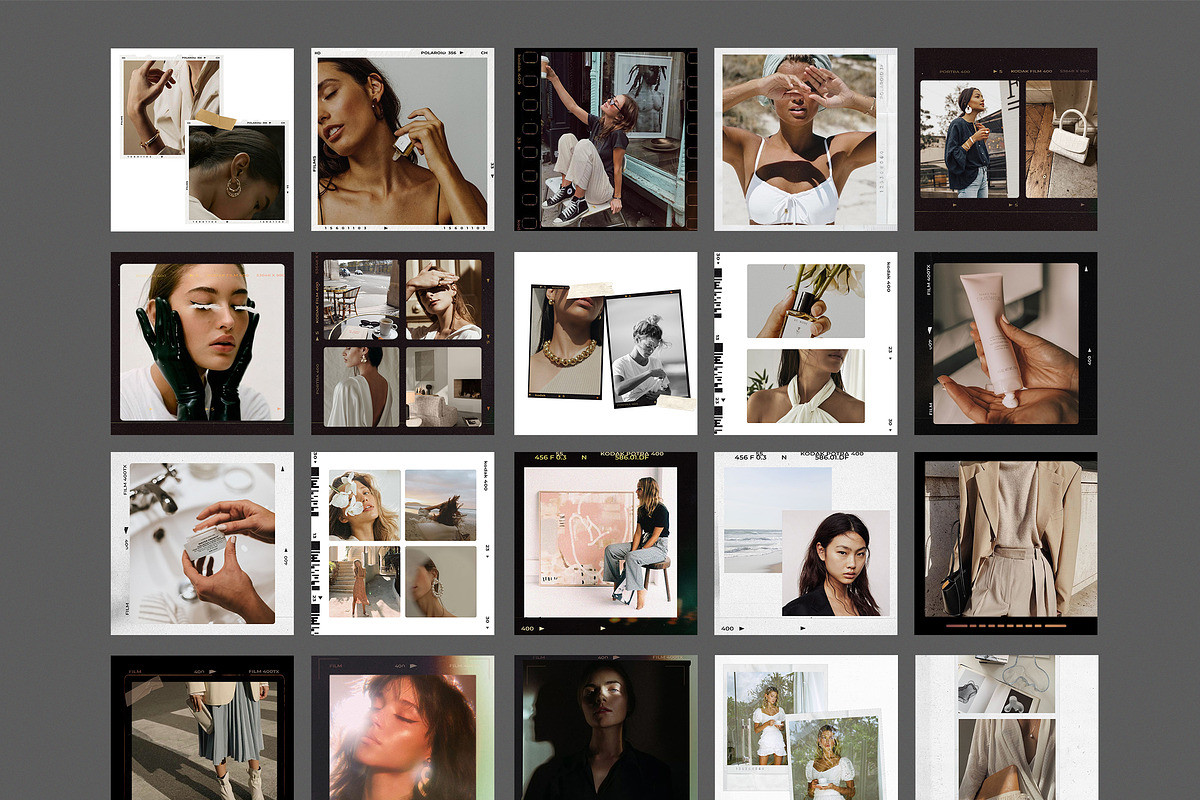
Task: Select the pleated skirt on crosswalk template
Action: tap(202, 728)
